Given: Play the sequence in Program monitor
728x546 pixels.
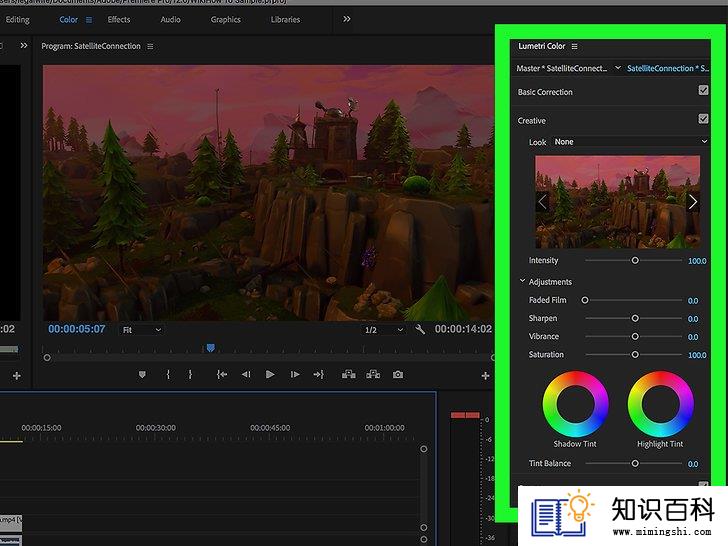Looking at the screenshot, I should [270, 374].
